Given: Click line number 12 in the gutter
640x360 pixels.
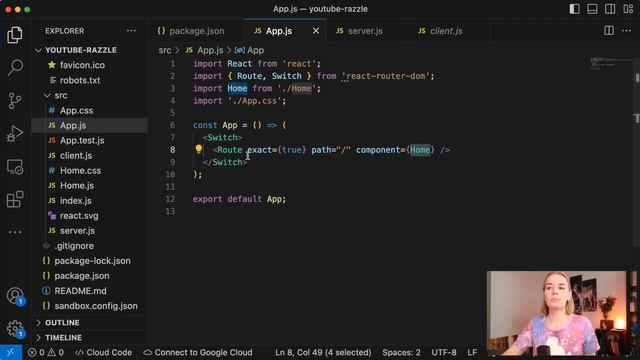Looking at the screenshot, I should point(170,199).
